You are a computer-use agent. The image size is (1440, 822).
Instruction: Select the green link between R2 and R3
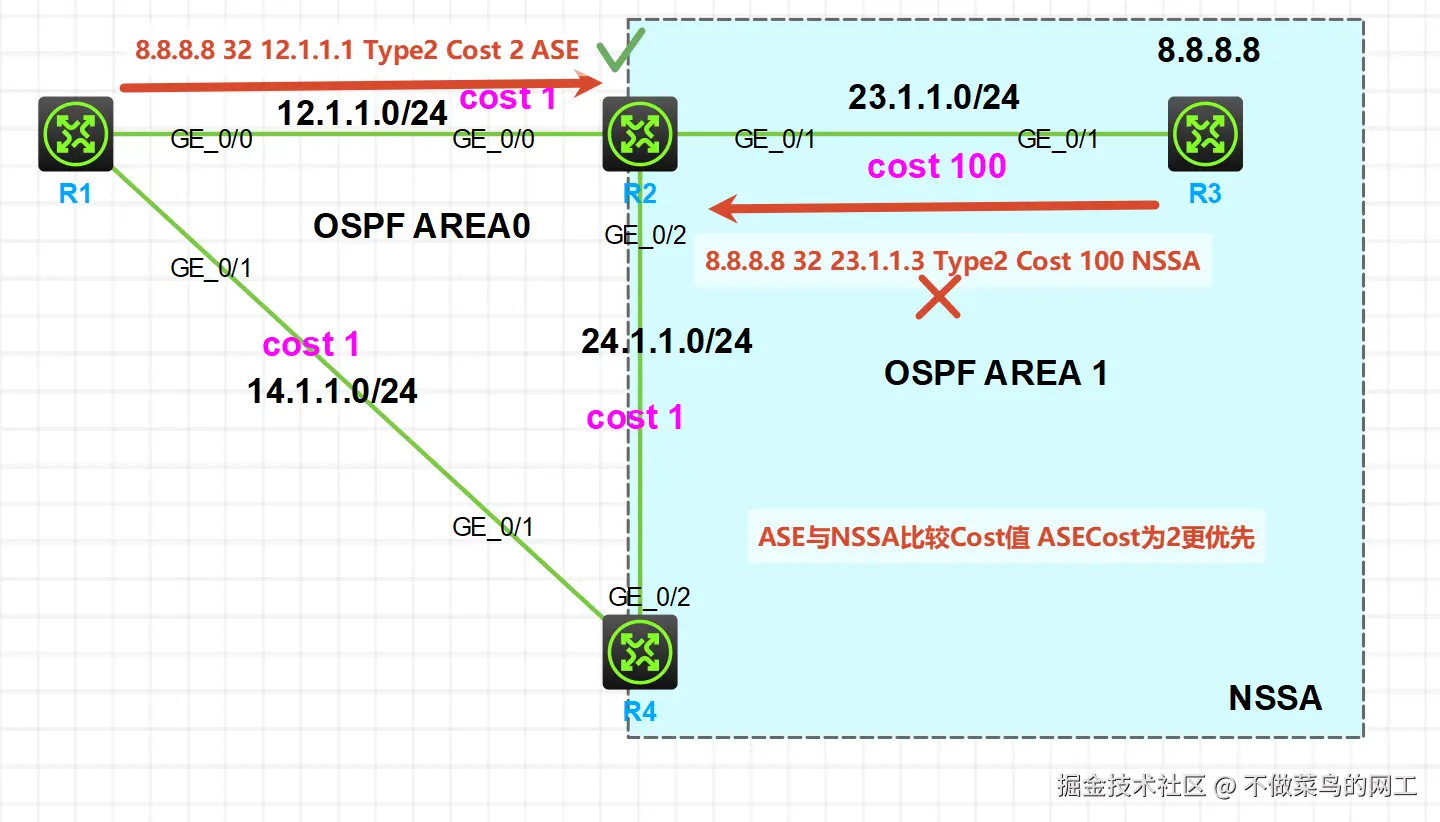[923, 134]
